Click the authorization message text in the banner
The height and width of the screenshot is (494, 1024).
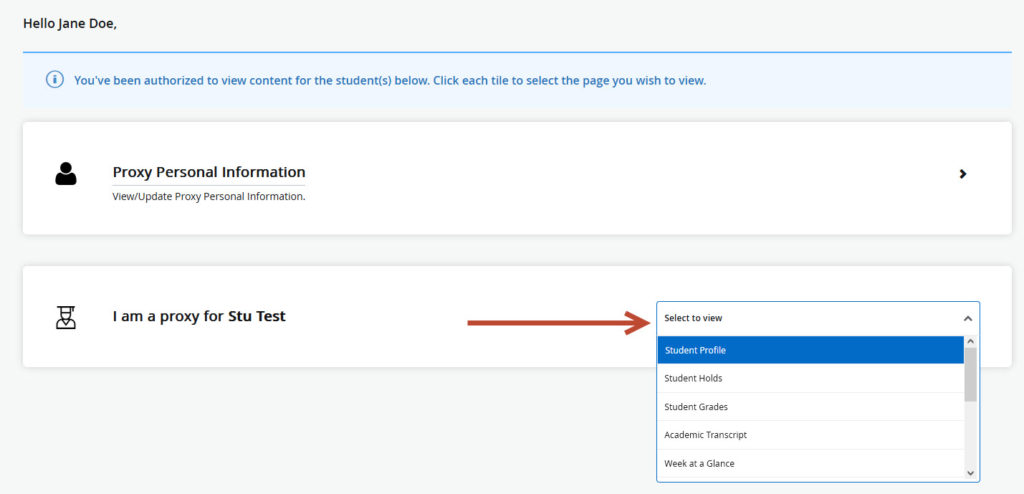tap(390, 81)
